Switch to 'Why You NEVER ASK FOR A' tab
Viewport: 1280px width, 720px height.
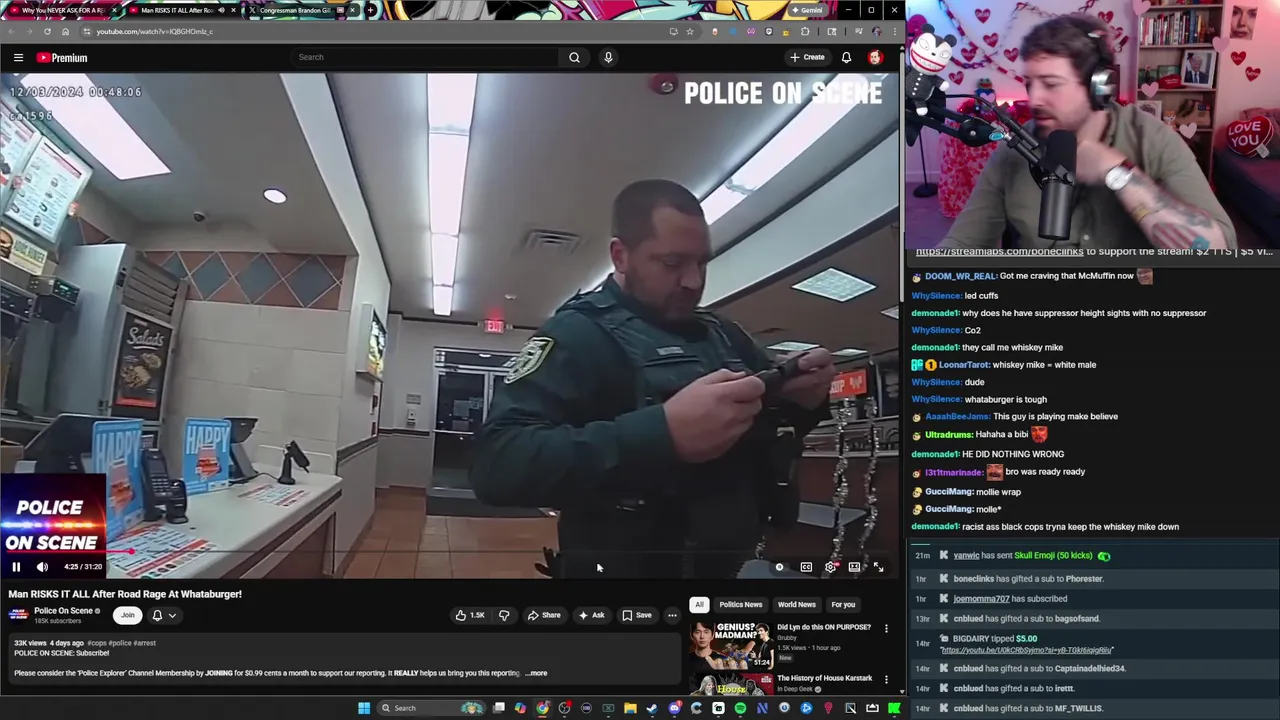click(x=62, y=10)
